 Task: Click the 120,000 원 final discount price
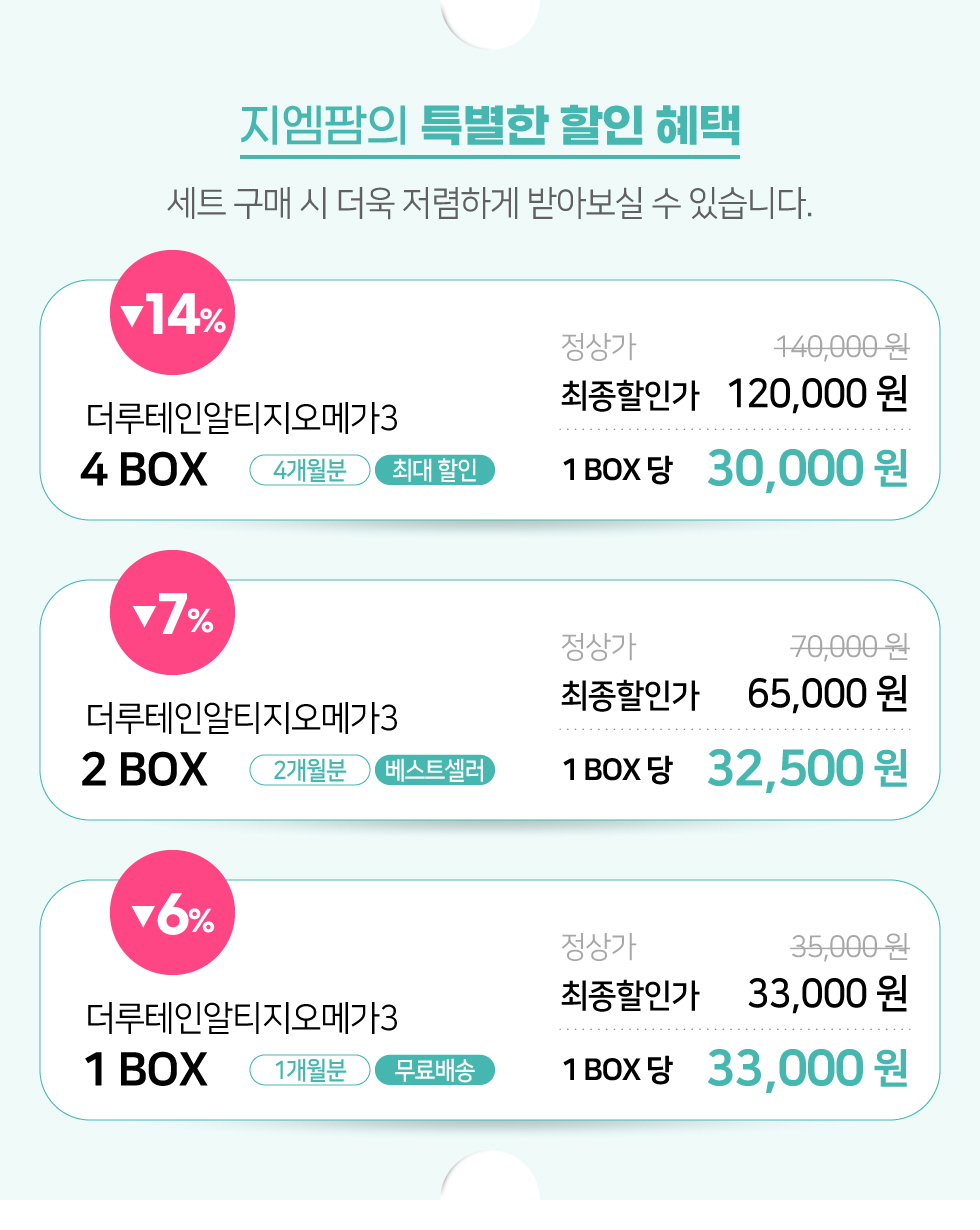(x=817, y=394)
